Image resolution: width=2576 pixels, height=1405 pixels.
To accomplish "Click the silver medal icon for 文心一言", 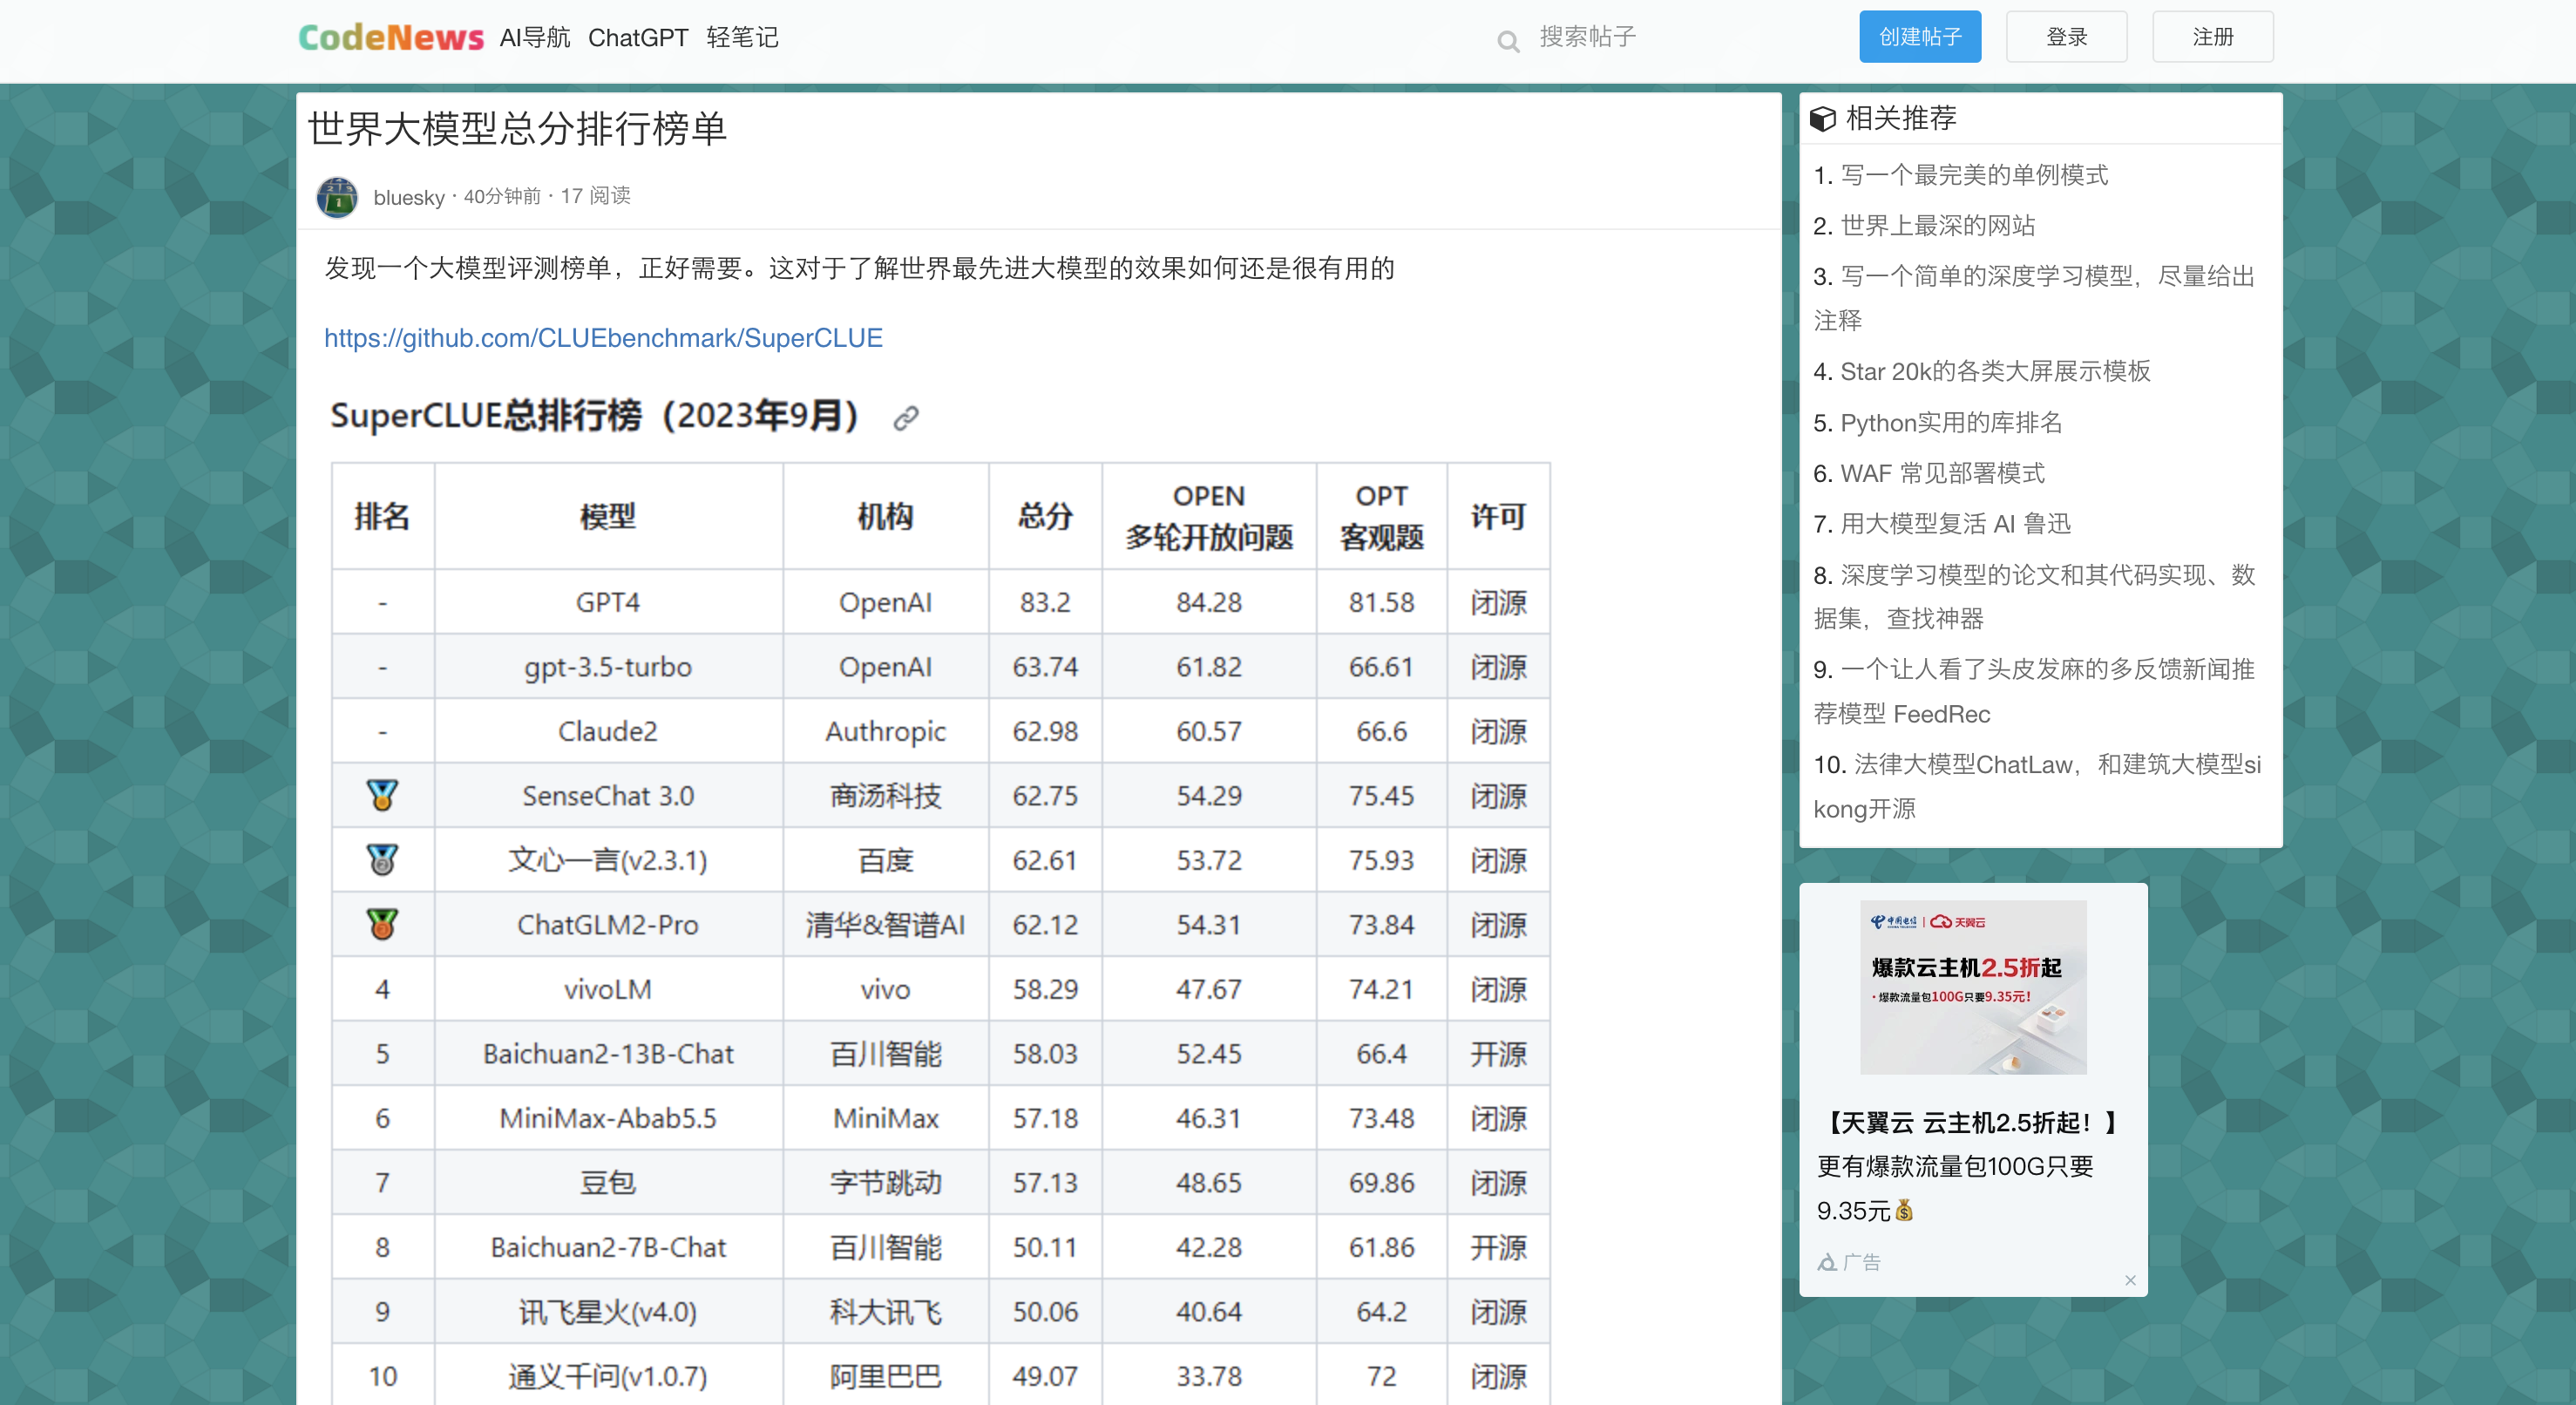I will click(x=382, y=859).
